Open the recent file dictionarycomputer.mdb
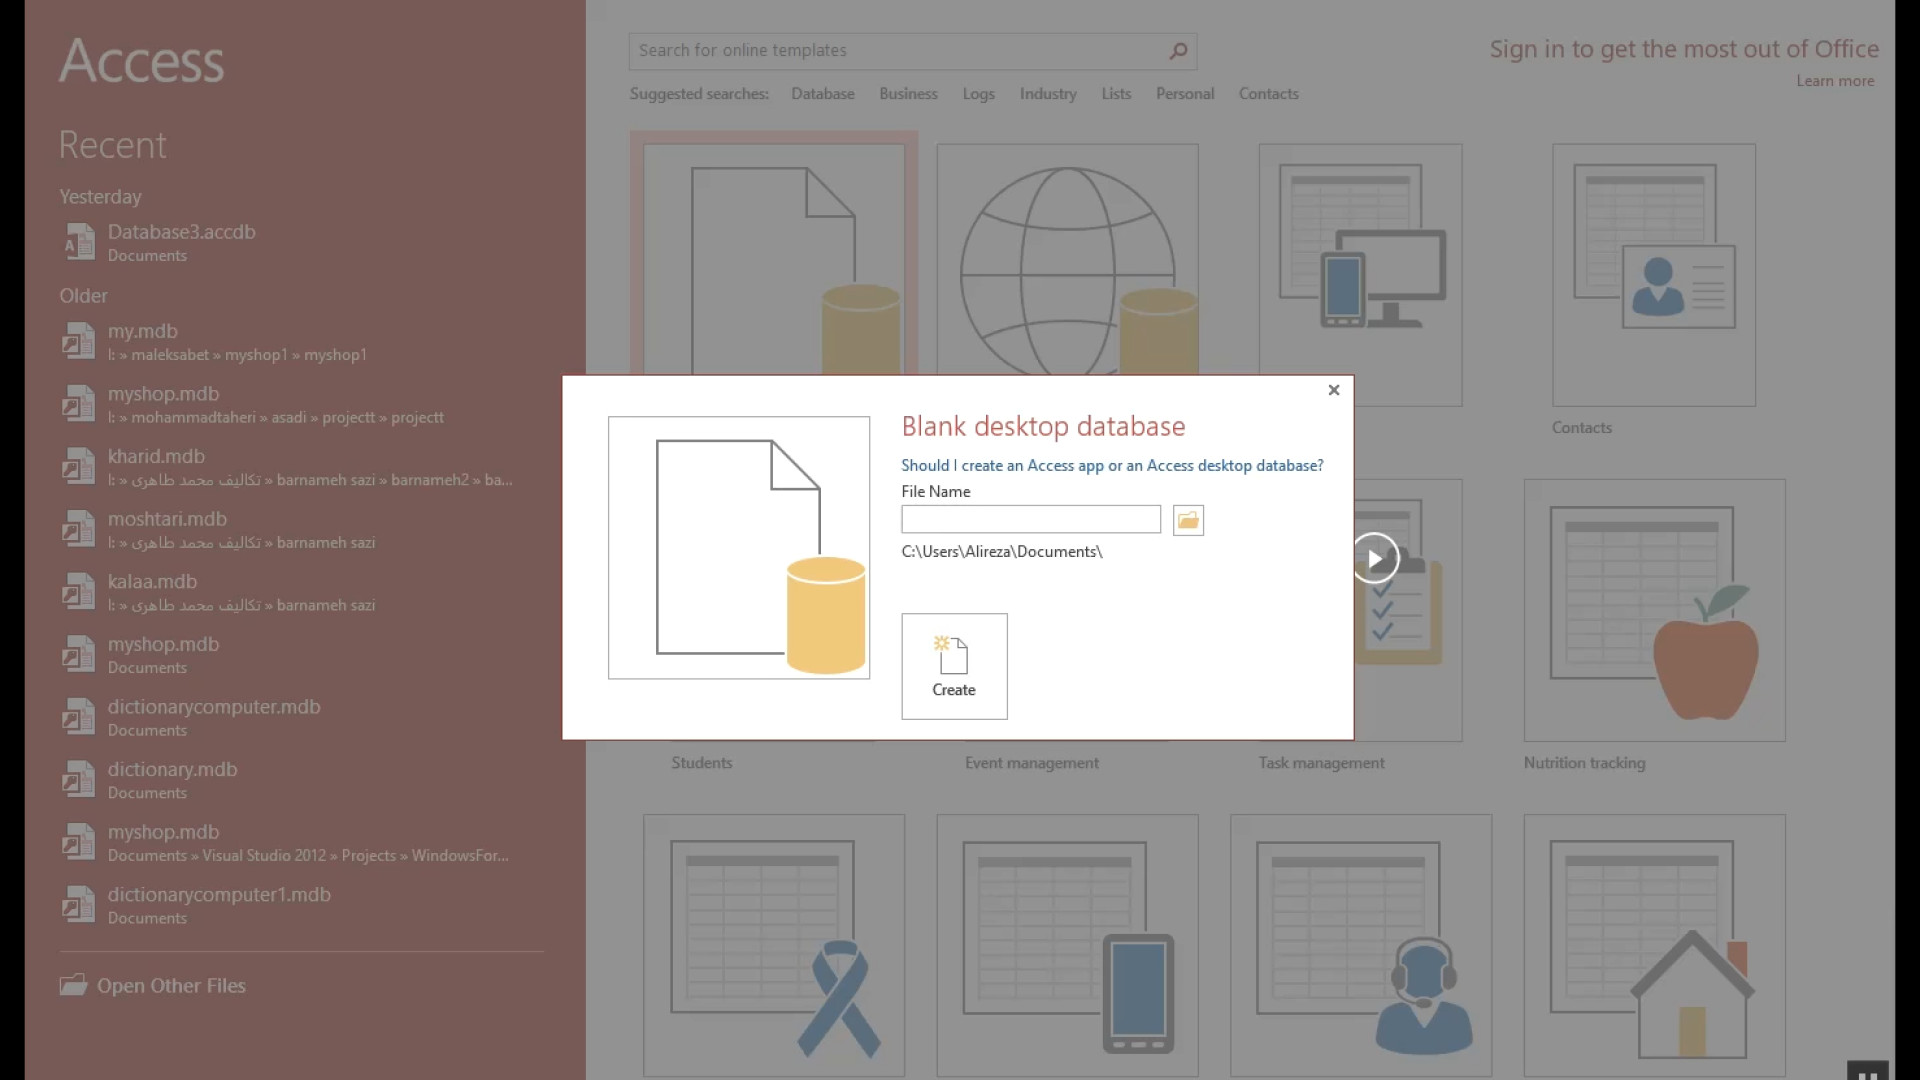The width and height of the screenshot is (1920, 1080). click(214, 707)
